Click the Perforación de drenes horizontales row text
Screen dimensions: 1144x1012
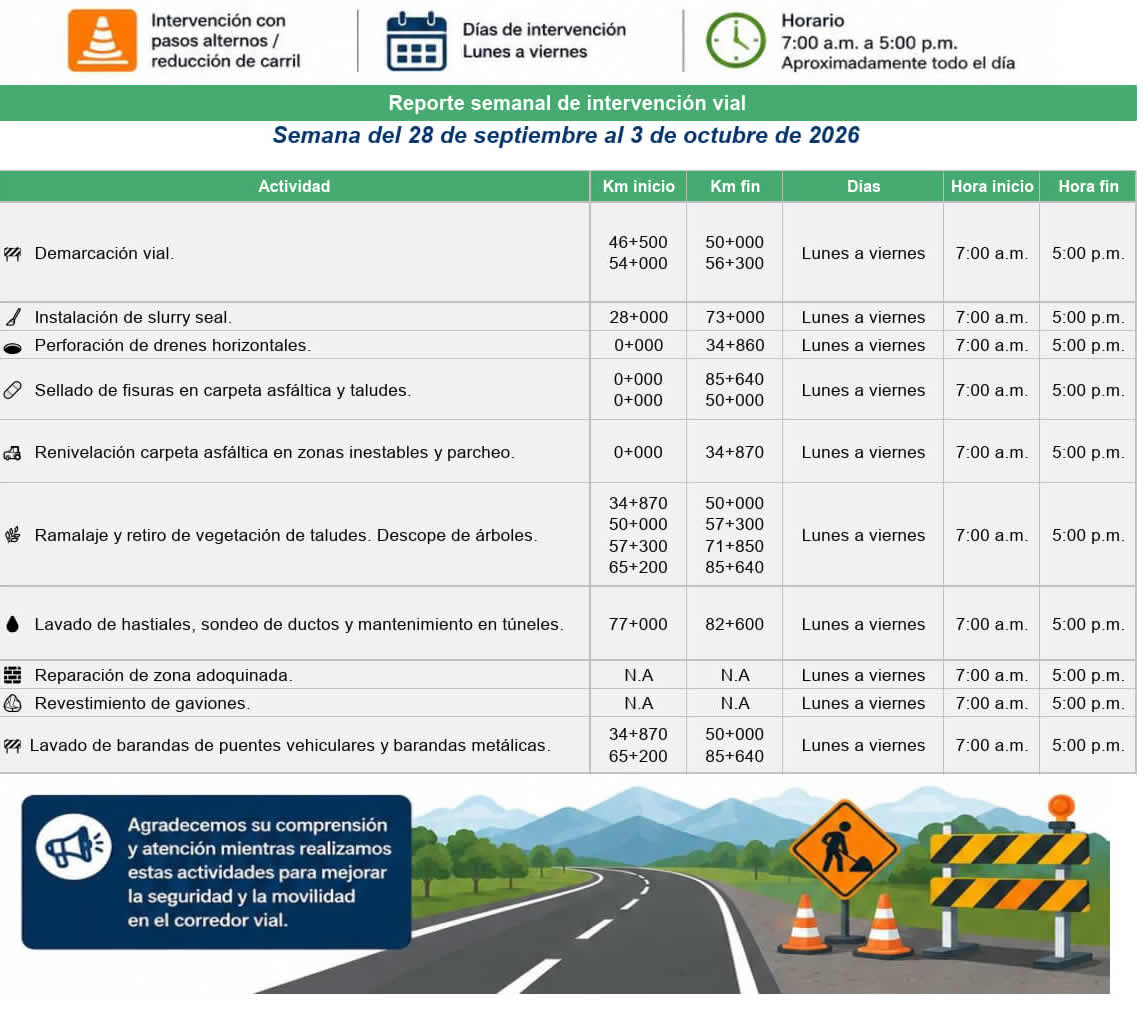[x=173, y=345]
